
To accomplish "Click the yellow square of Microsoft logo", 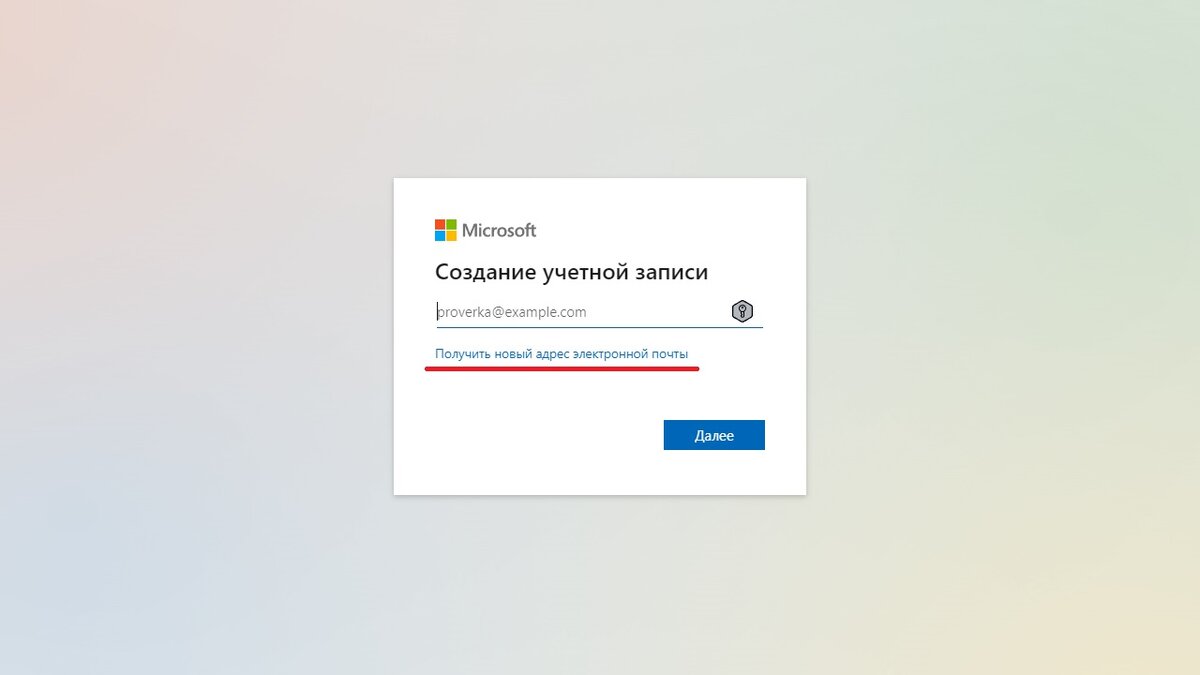I will (451, 236).
